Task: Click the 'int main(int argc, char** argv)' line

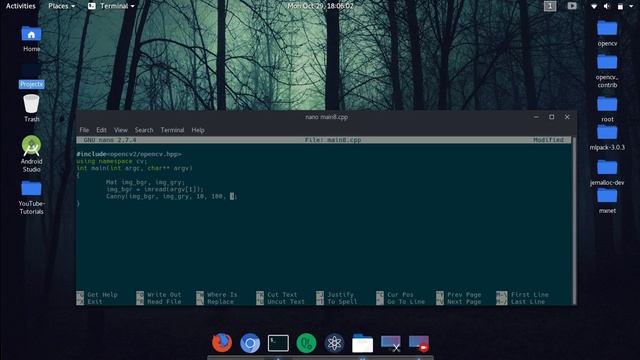Action: (x=134, y=168)
